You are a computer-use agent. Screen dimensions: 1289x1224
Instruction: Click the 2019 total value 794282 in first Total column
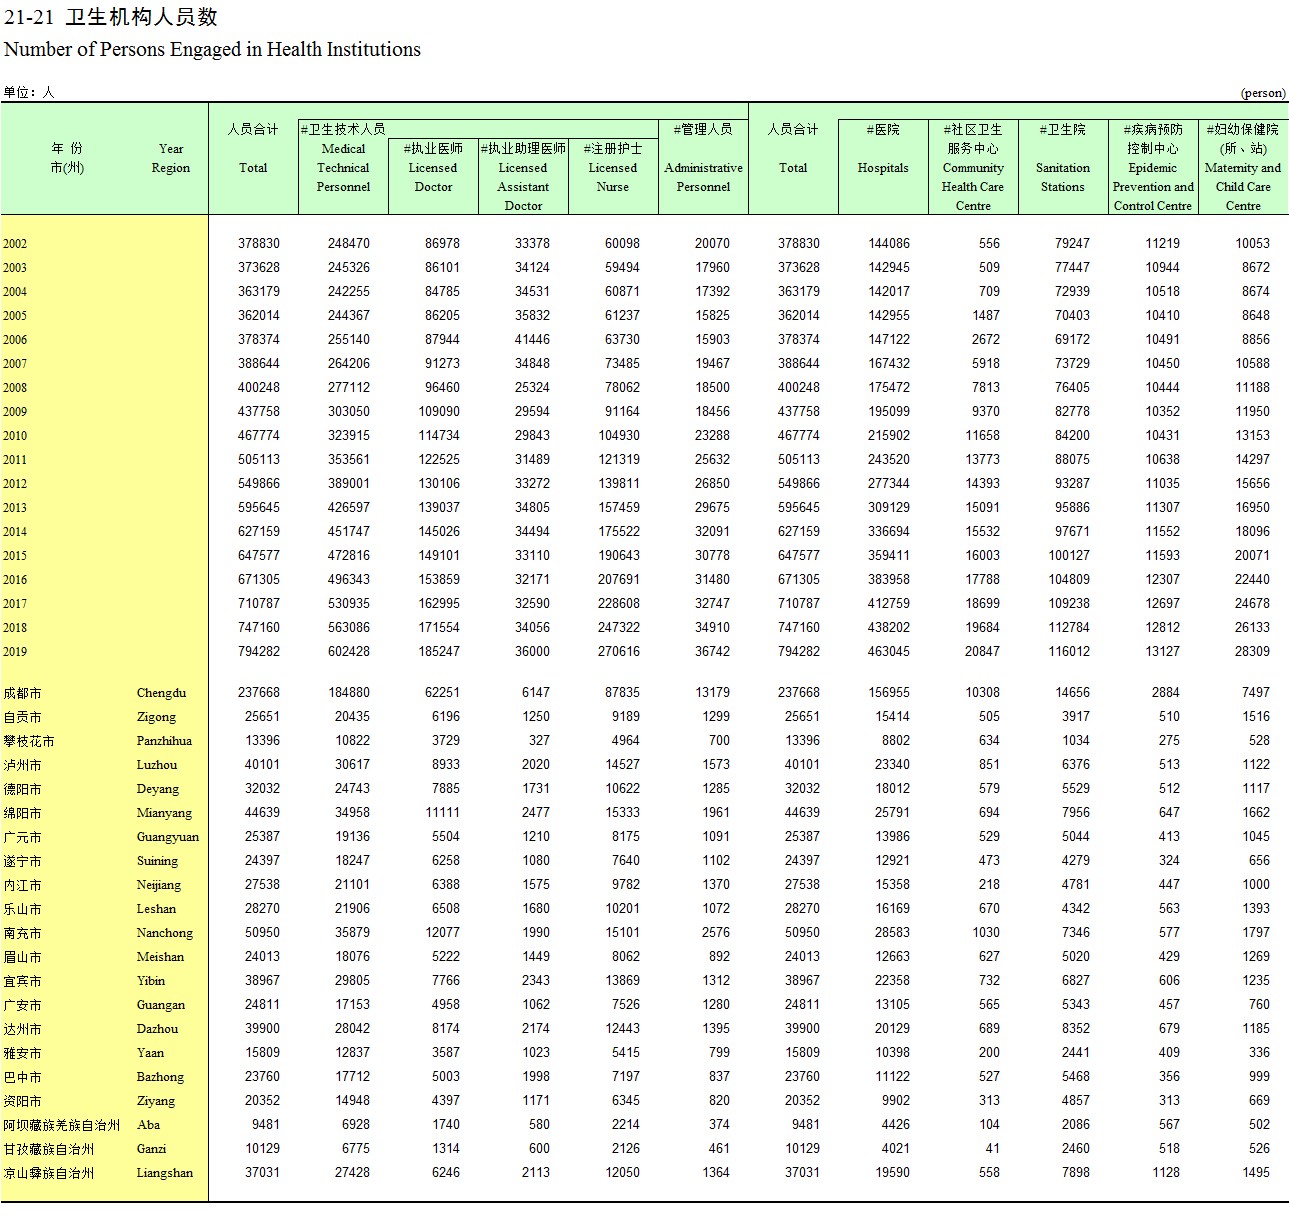pyautogui.click(x=259, y=651)
